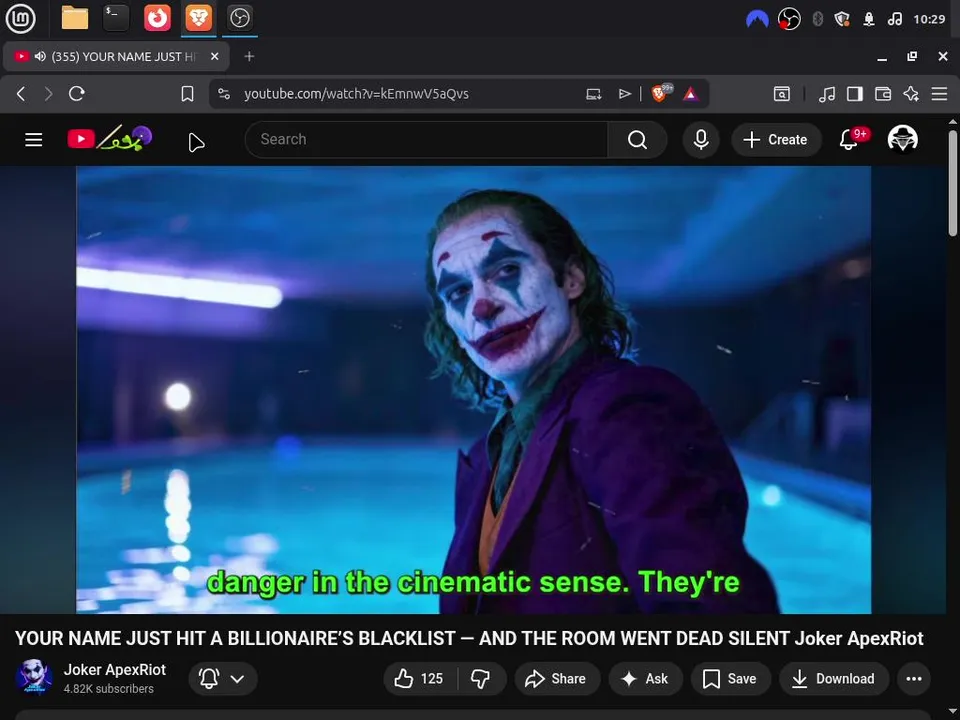Image resolution: width=960 pixels, height=720 pixels.
Task: Open Brave Wallet
Action: click(x=883, y=94)
